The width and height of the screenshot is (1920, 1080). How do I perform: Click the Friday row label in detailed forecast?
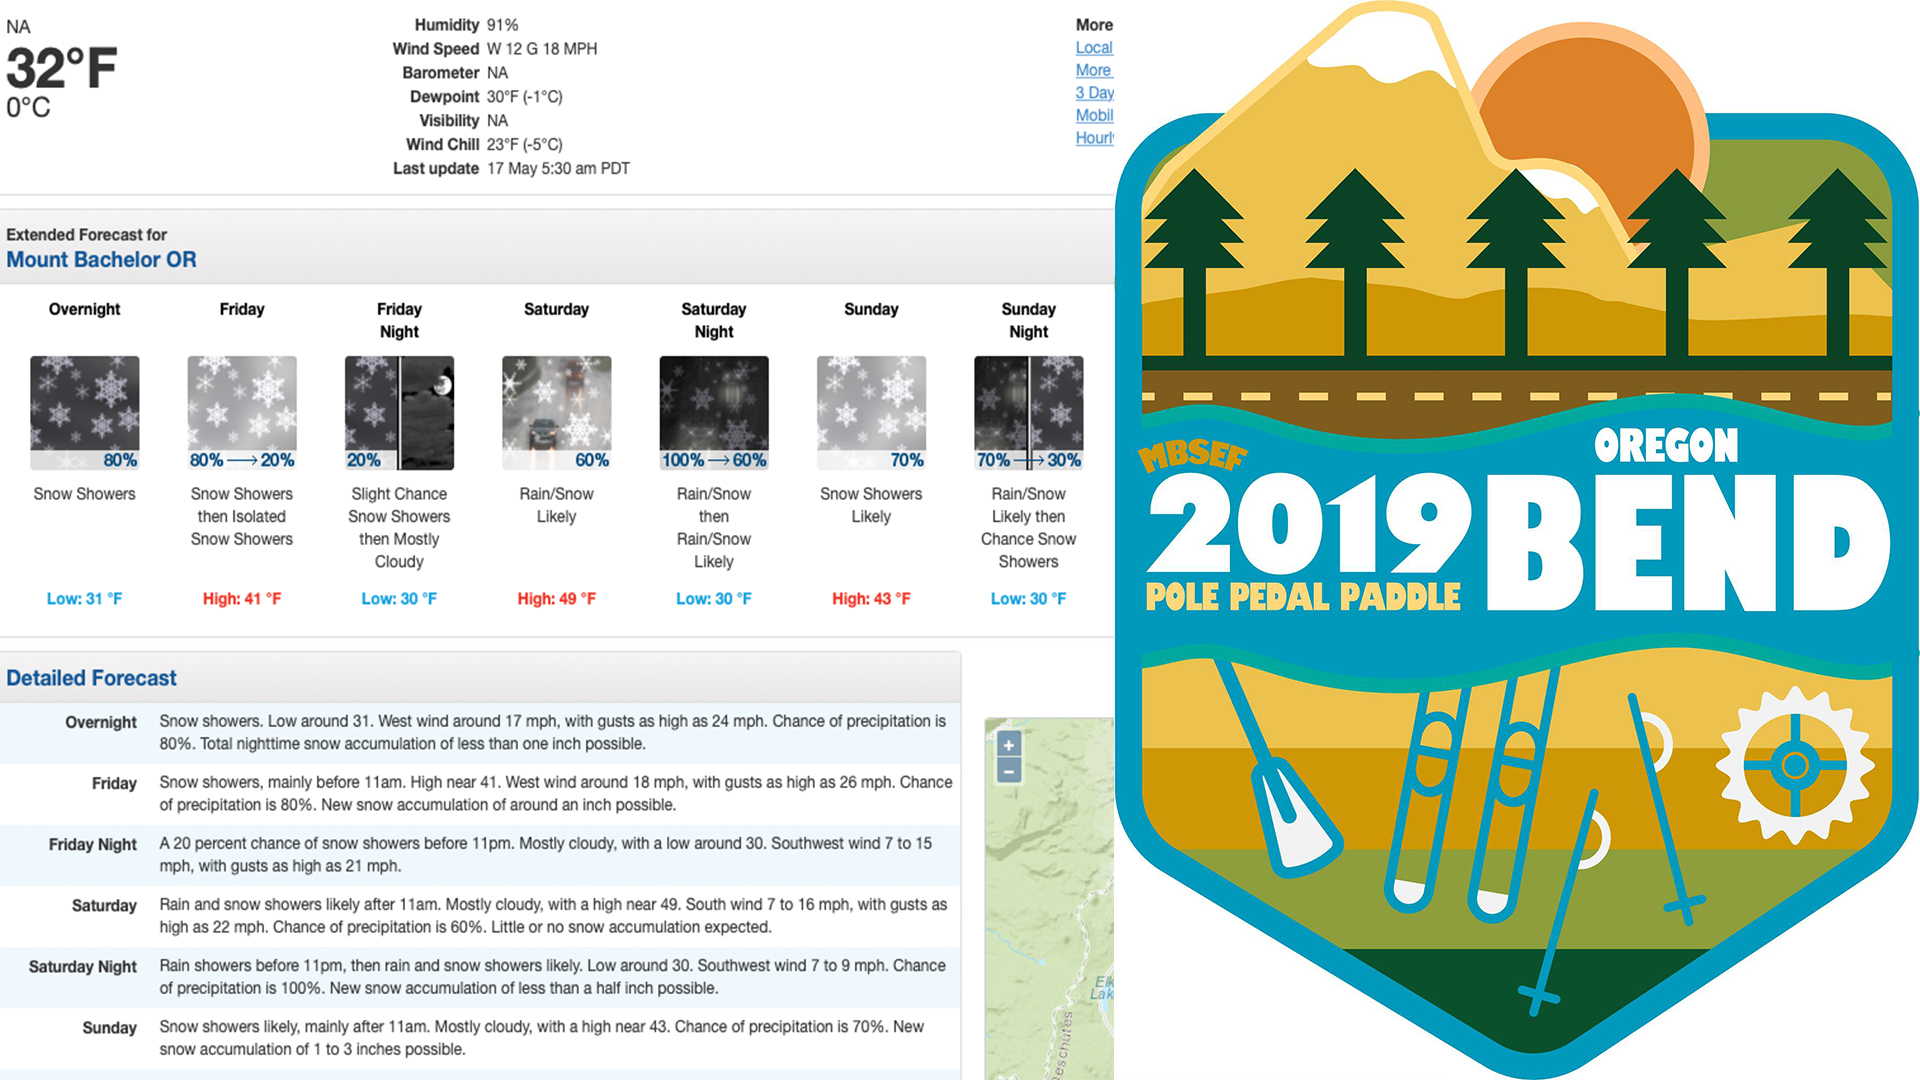(114, 784)
